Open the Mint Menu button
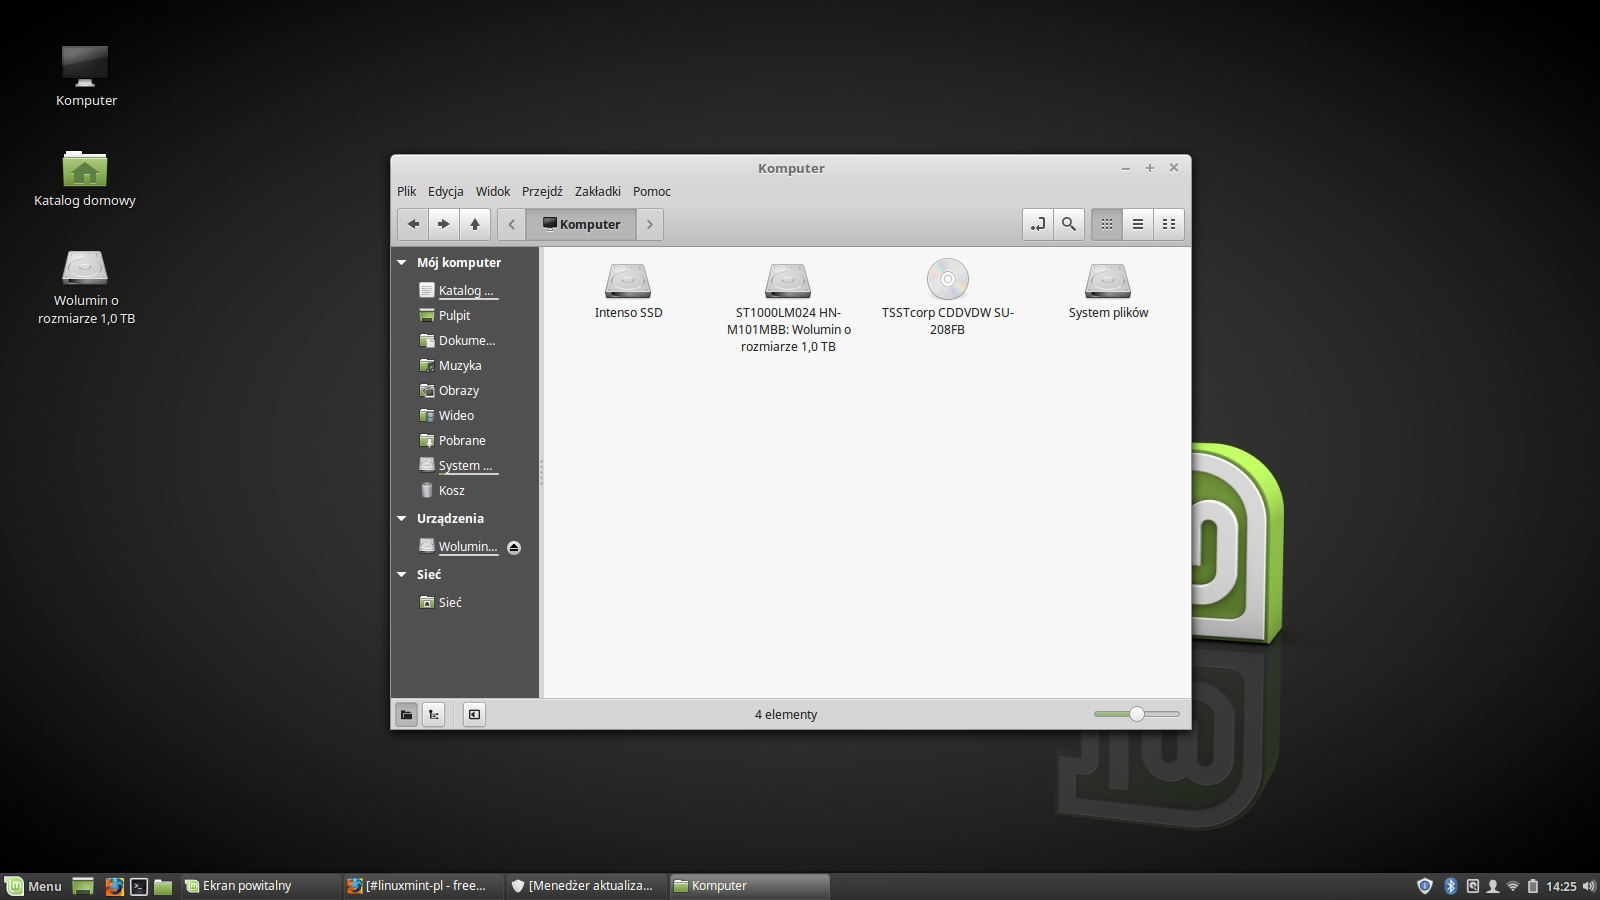1600x900 pixels. tap(34, 886)
